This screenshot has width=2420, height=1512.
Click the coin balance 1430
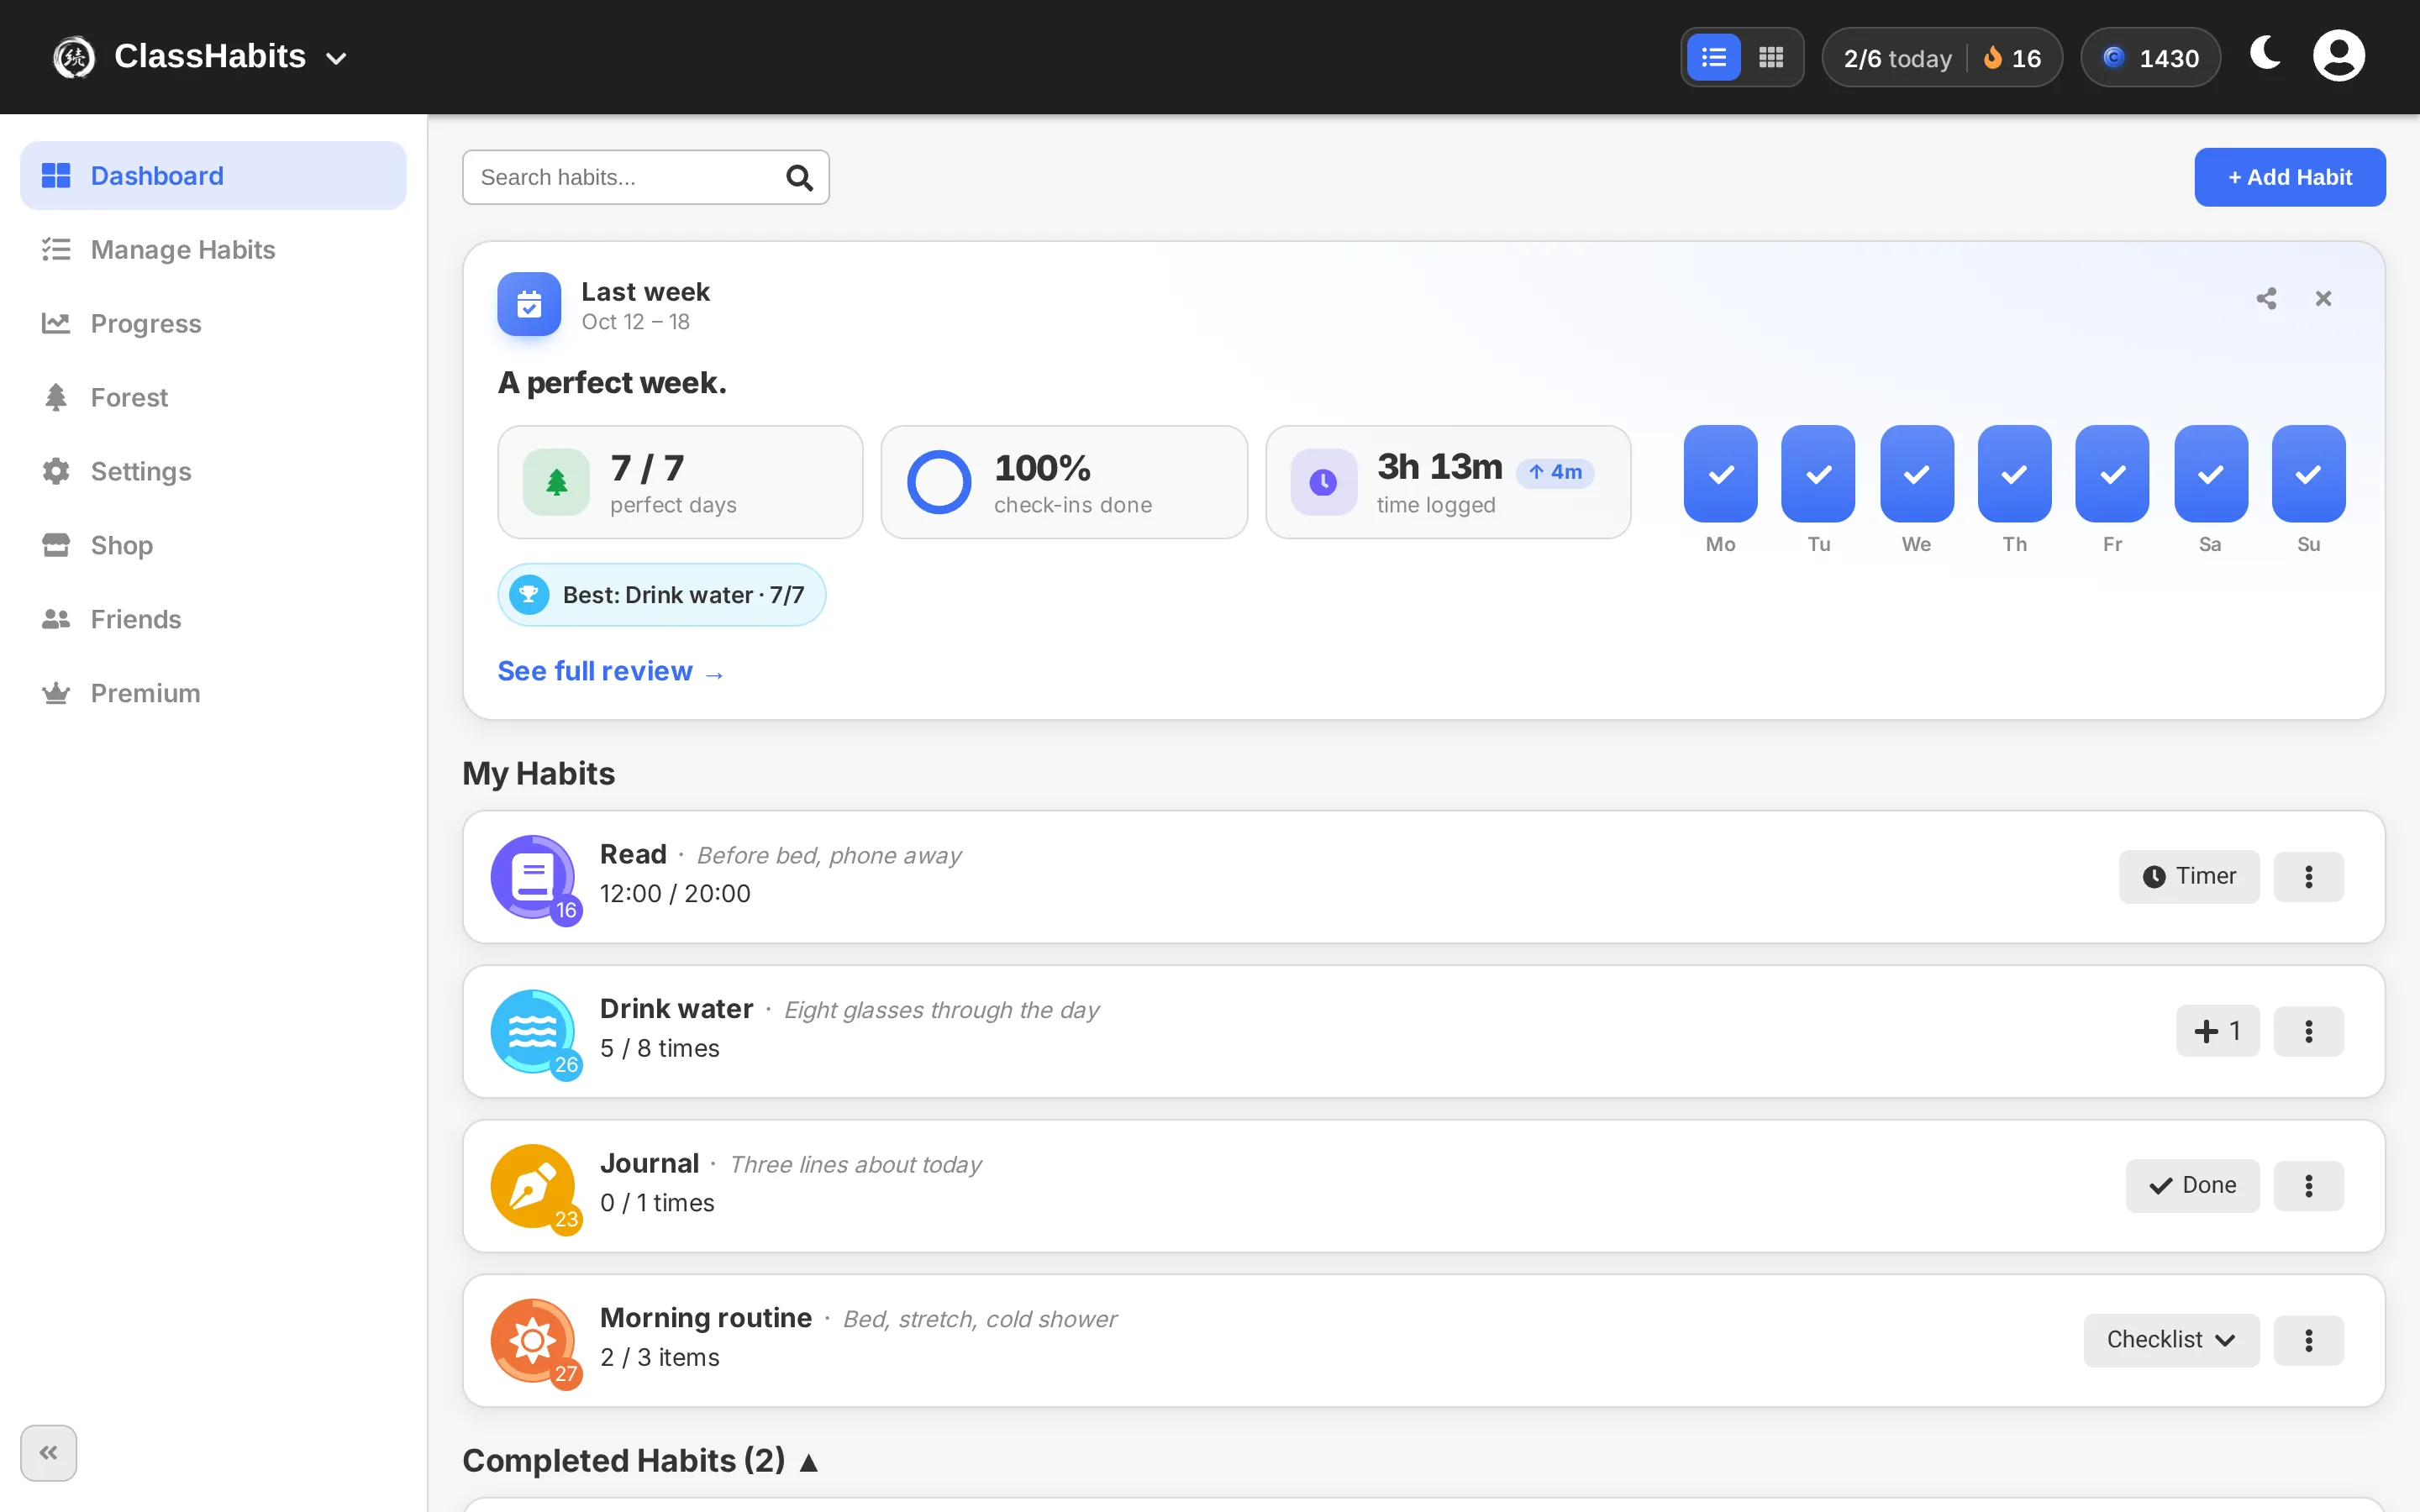2150,58
